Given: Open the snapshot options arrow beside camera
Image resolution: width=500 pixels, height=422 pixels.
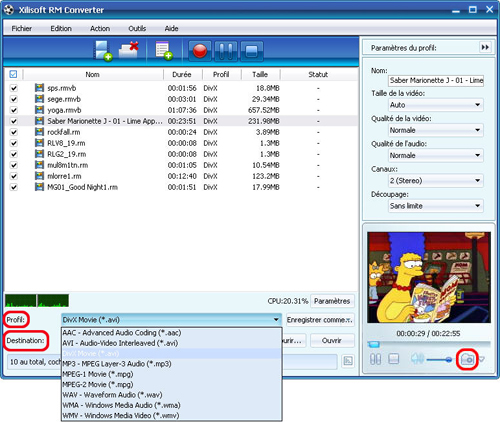Looking at the screenshot, I should 482,359.
